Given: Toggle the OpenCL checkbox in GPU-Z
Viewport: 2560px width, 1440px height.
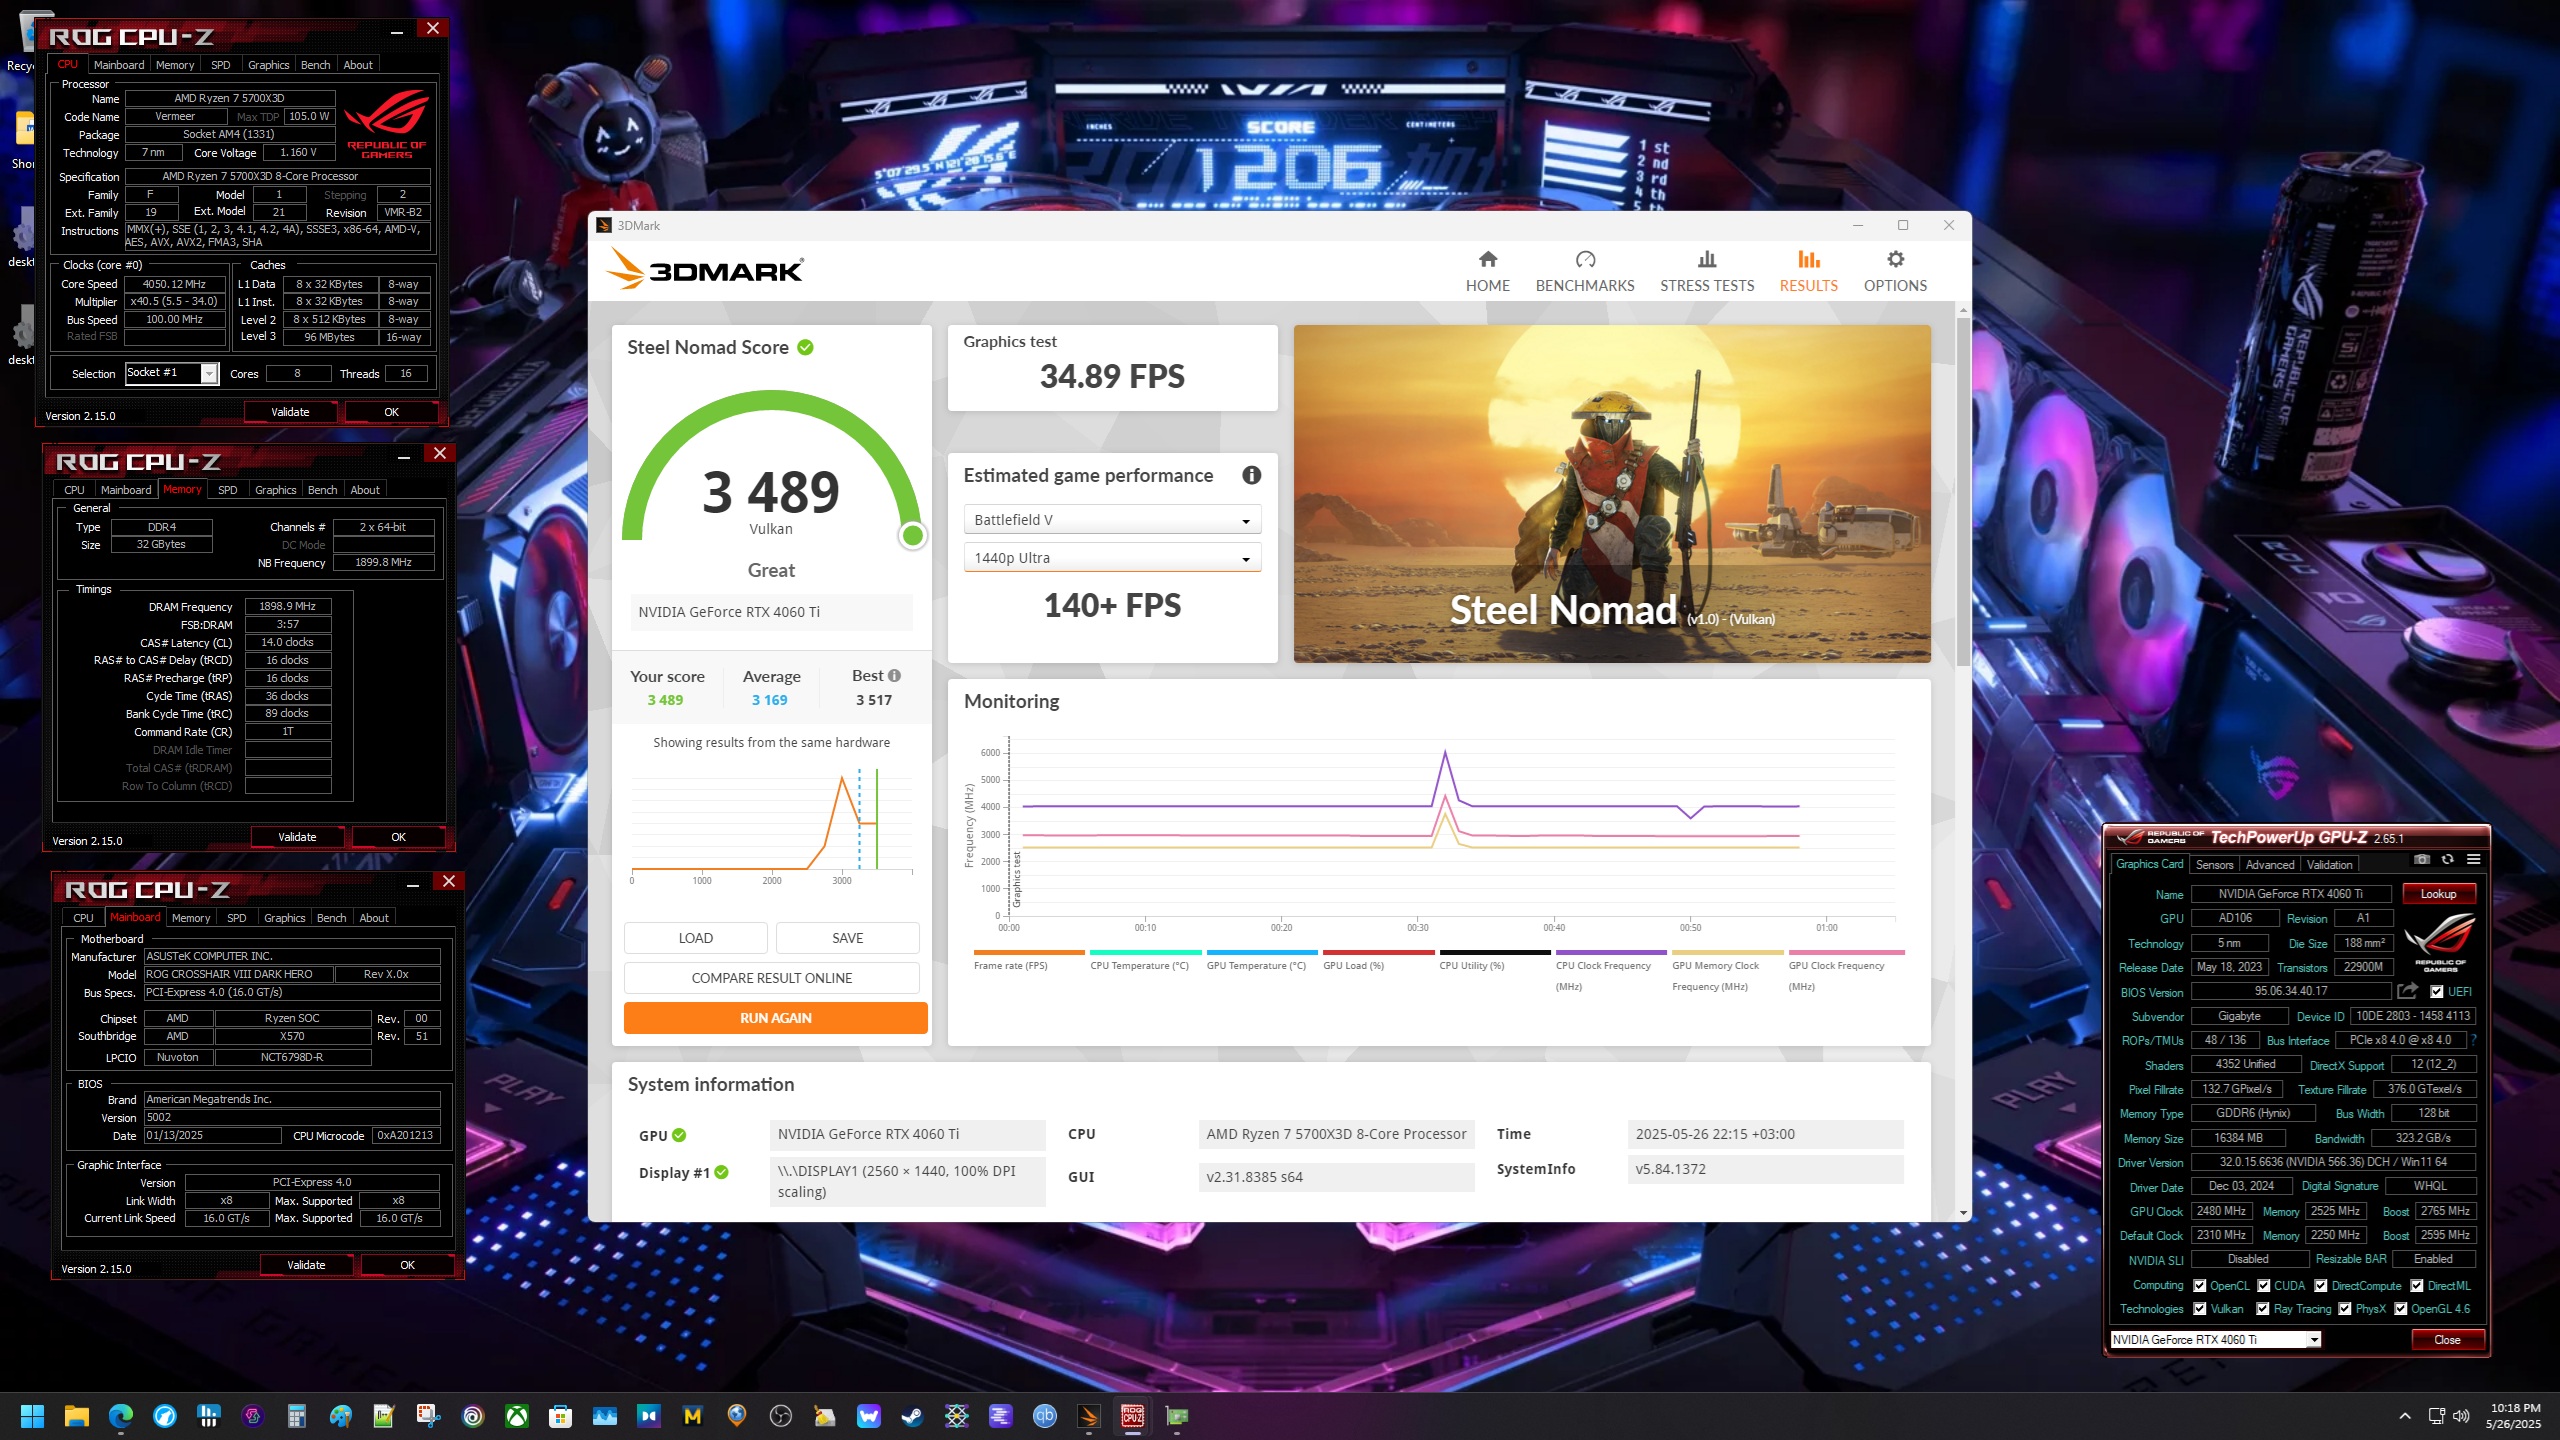Looking at the screenshot, I should 2200,1286.
